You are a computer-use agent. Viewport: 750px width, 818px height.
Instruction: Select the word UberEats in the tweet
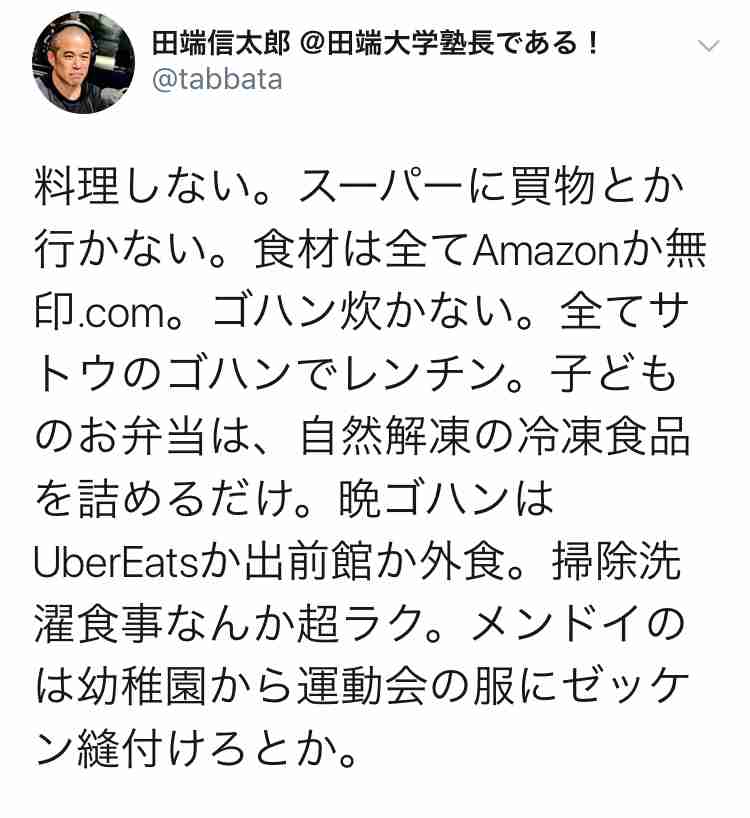(116, 562)
